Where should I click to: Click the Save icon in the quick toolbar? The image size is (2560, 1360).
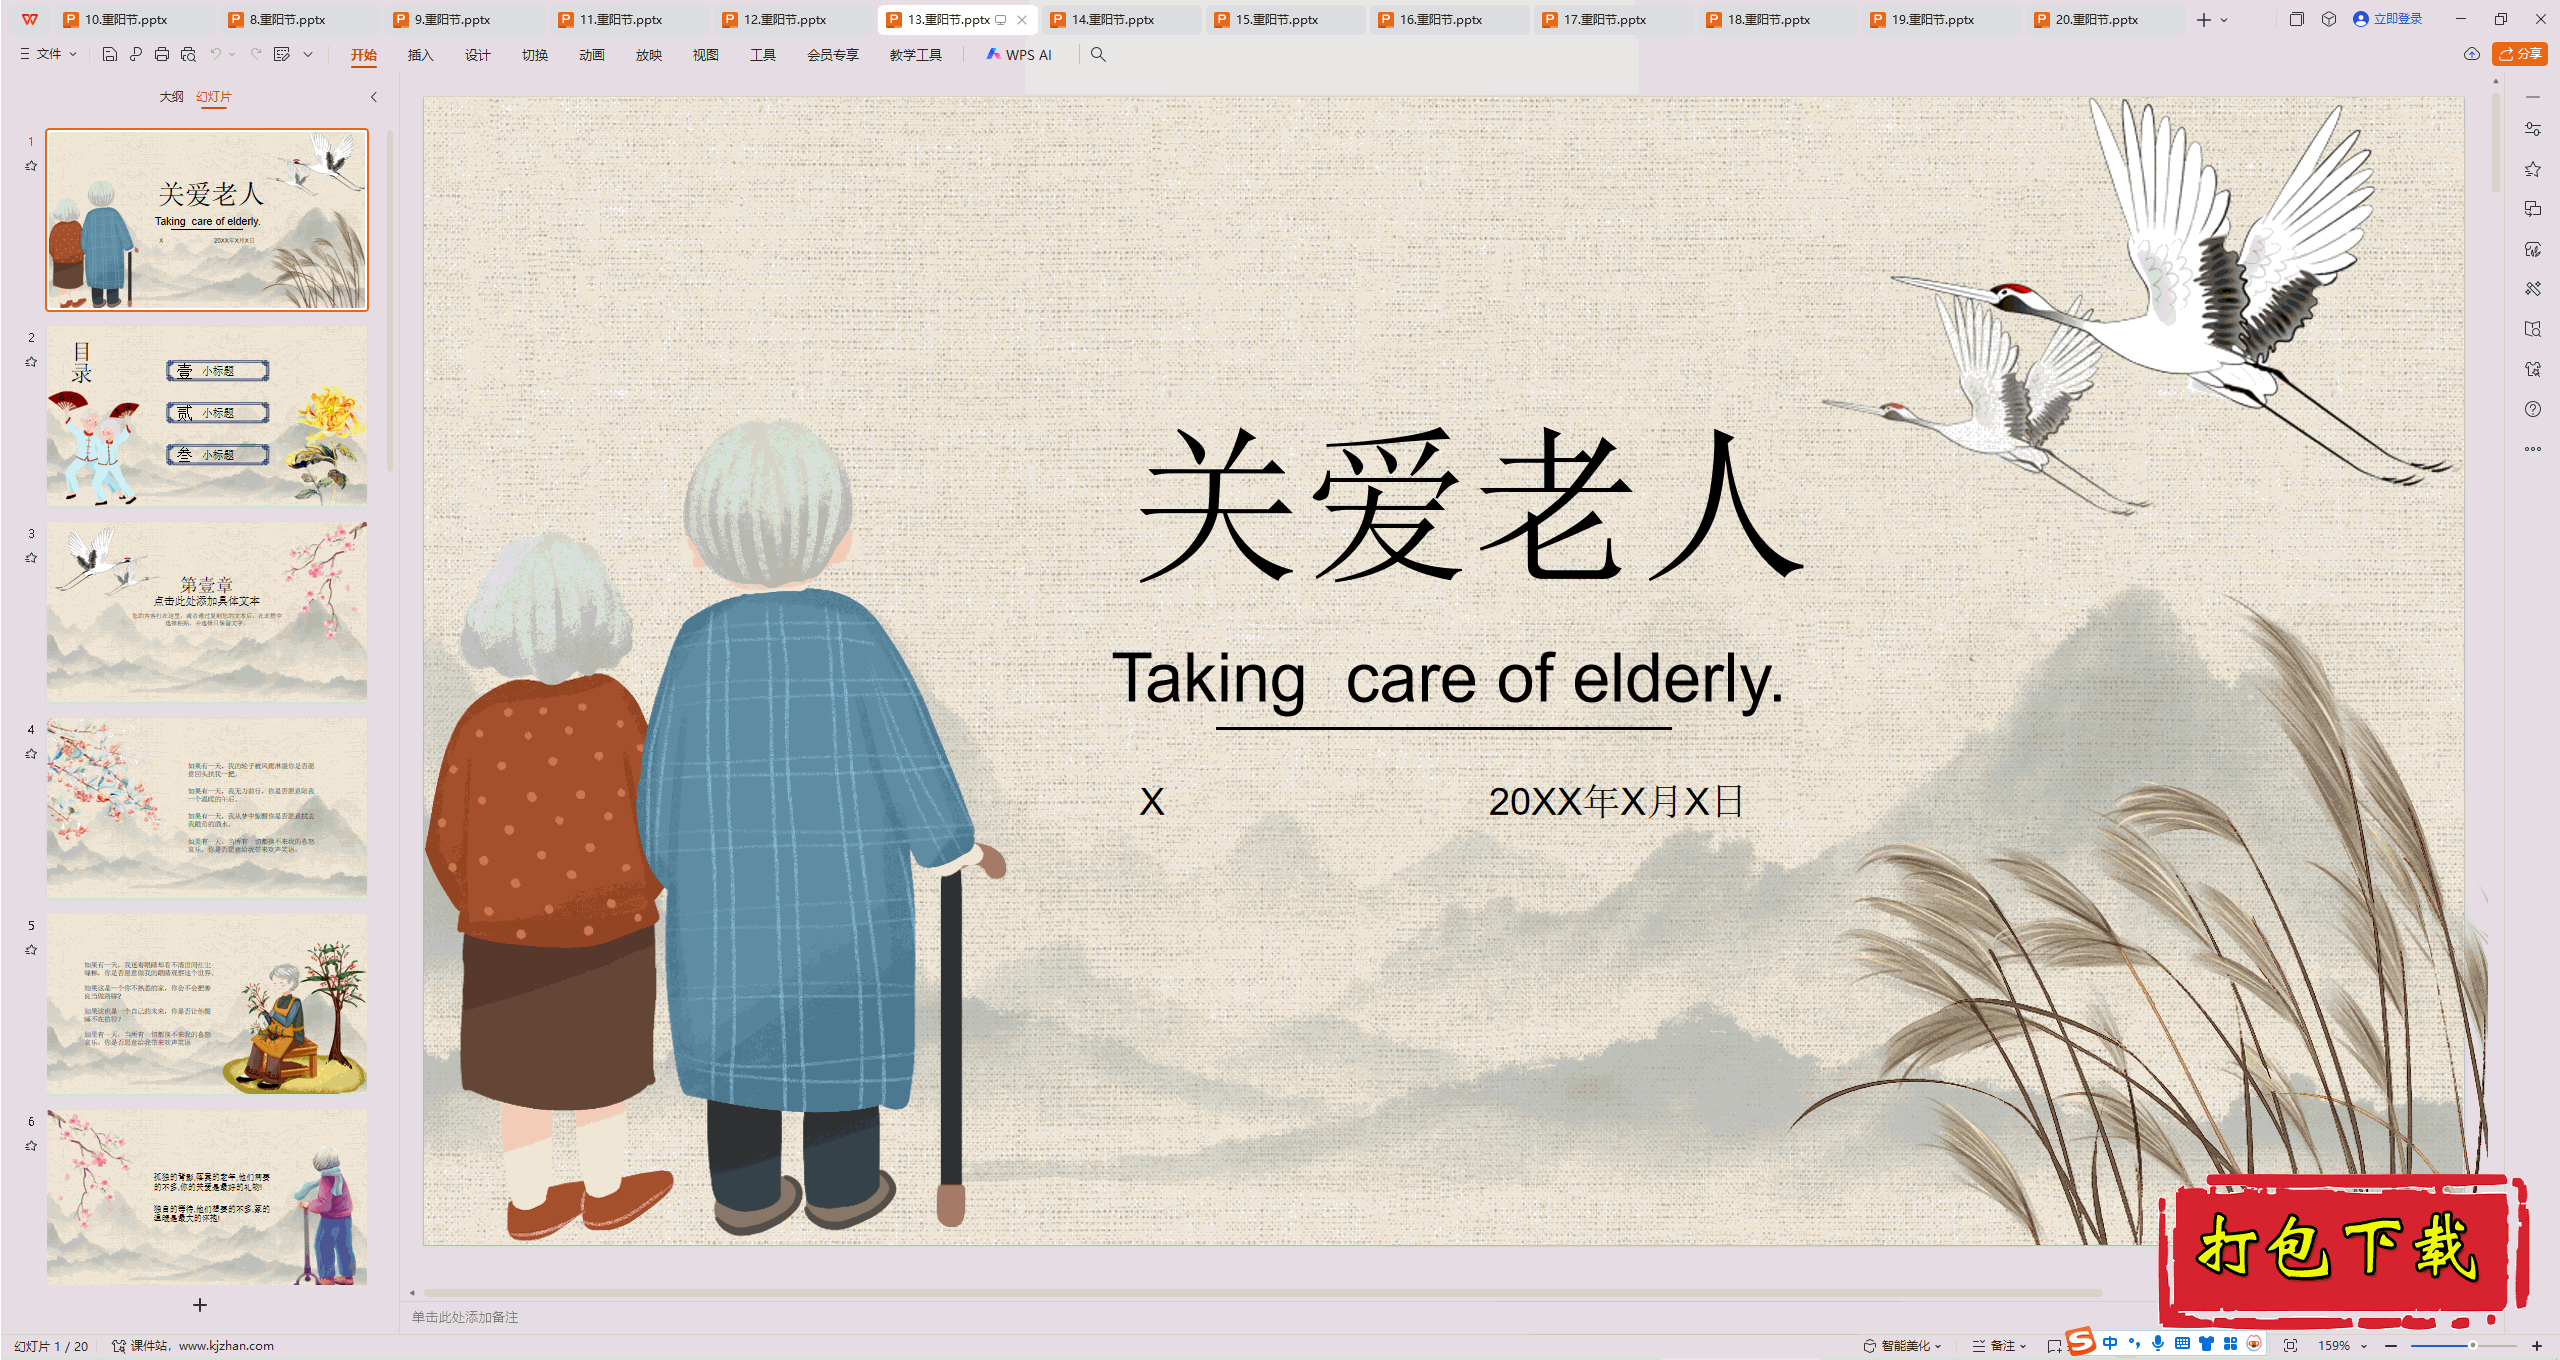click(110, 55)
